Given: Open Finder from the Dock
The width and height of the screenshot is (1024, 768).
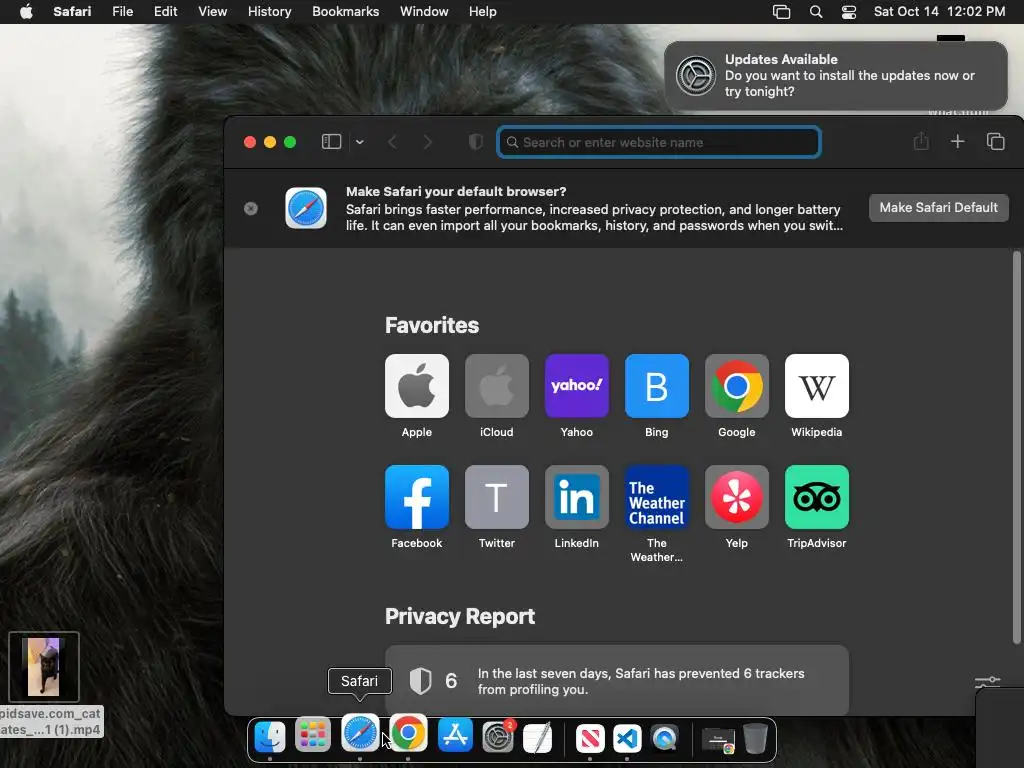Looking at the screenshot, I should [x=270, y=736].
